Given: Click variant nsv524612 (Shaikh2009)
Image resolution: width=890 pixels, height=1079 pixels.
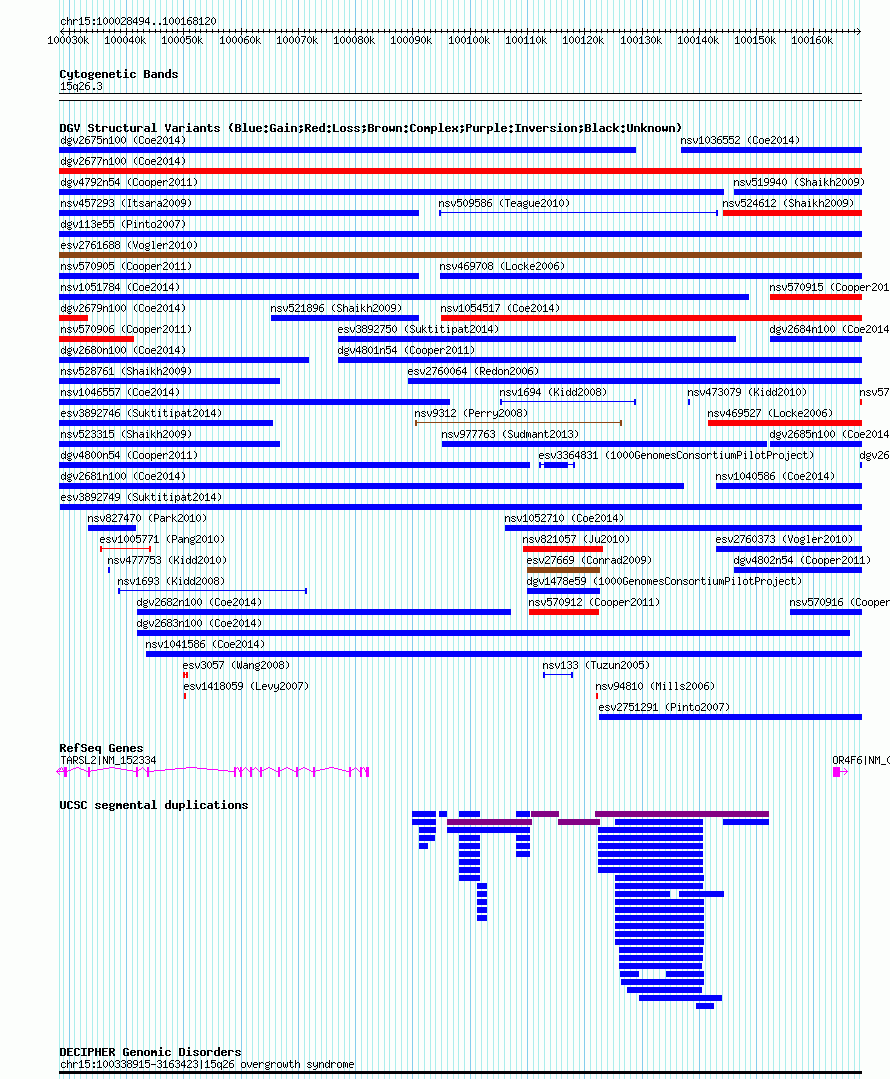Looking at the screenshot, I should coord(788,204).
